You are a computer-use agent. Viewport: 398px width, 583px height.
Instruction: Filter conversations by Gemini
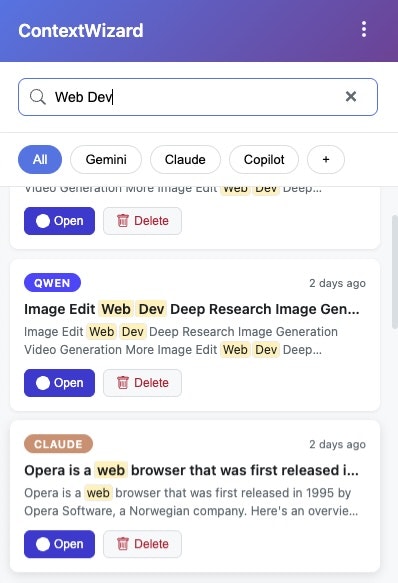point(106,160)
